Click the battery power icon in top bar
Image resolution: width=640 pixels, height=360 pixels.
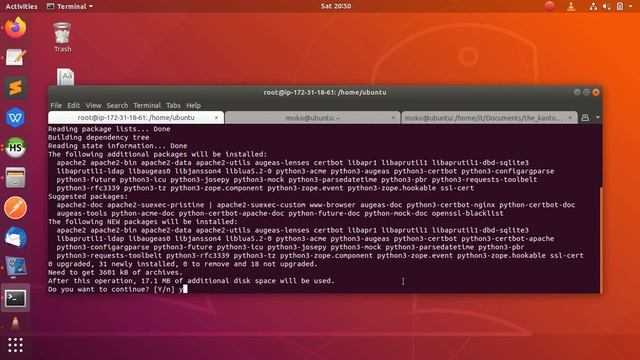620,6
